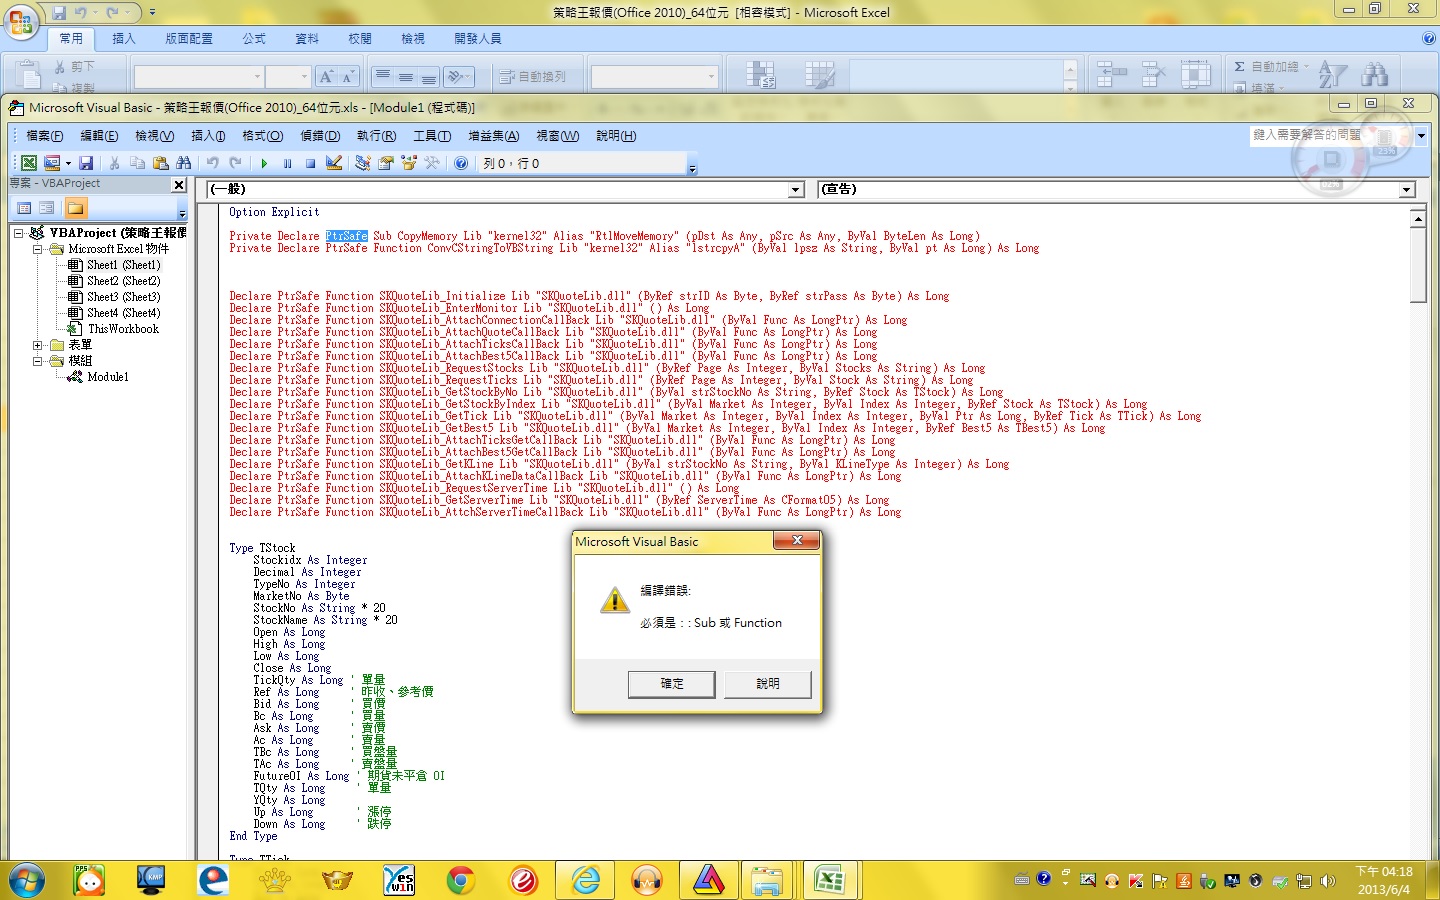Image resolution: width=1440 pixels, height=900 pixels.
Task: Stop and reset with the square icon
Action: [310, 163]
